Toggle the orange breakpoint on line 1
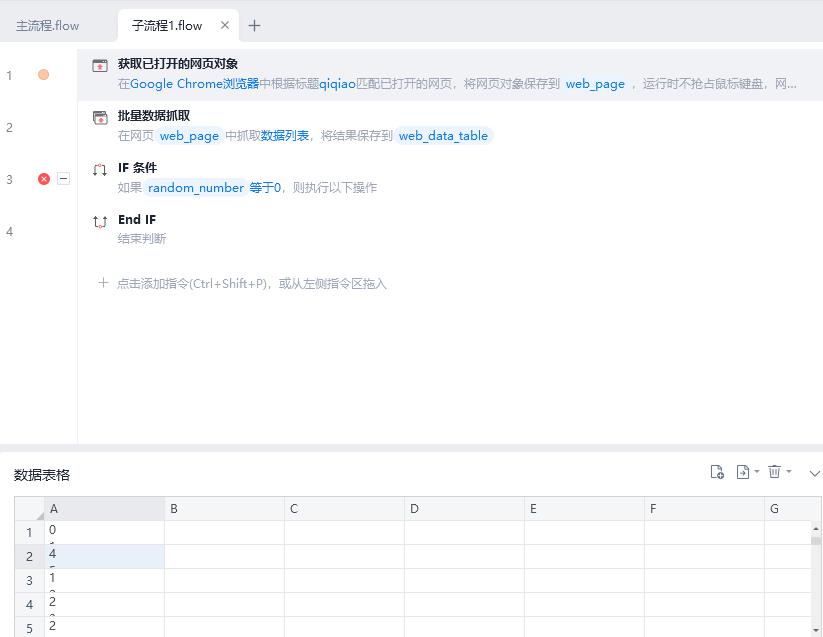 tap(43, 75)
